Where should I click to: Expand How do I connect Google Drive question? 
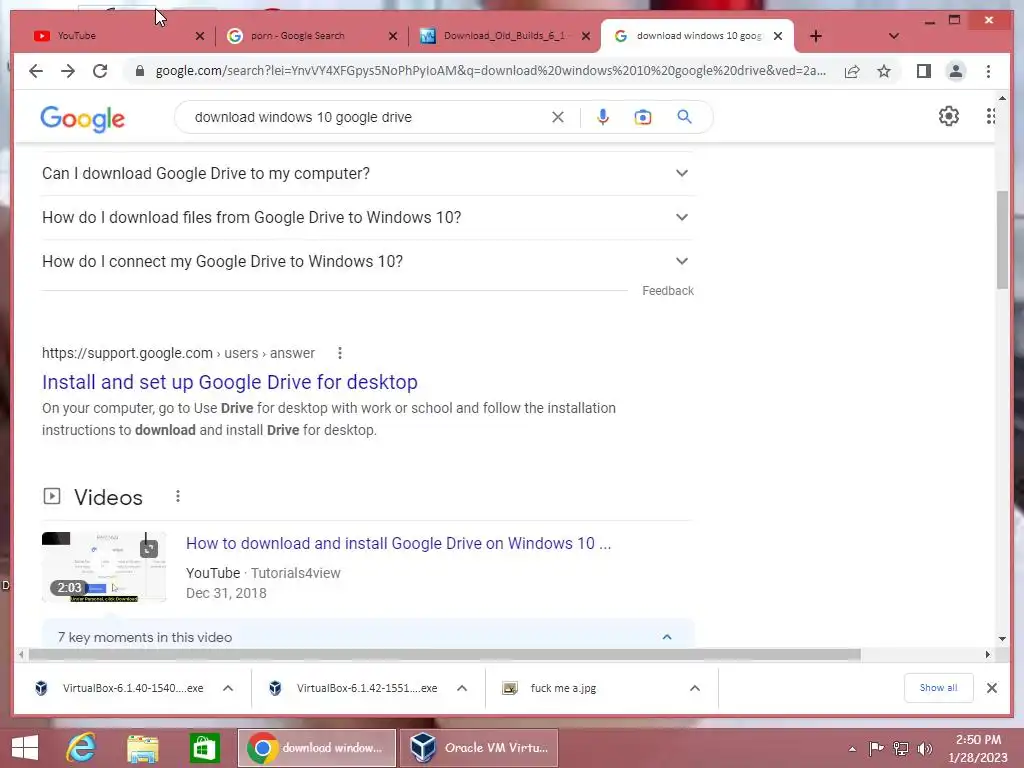click(367, 261)
